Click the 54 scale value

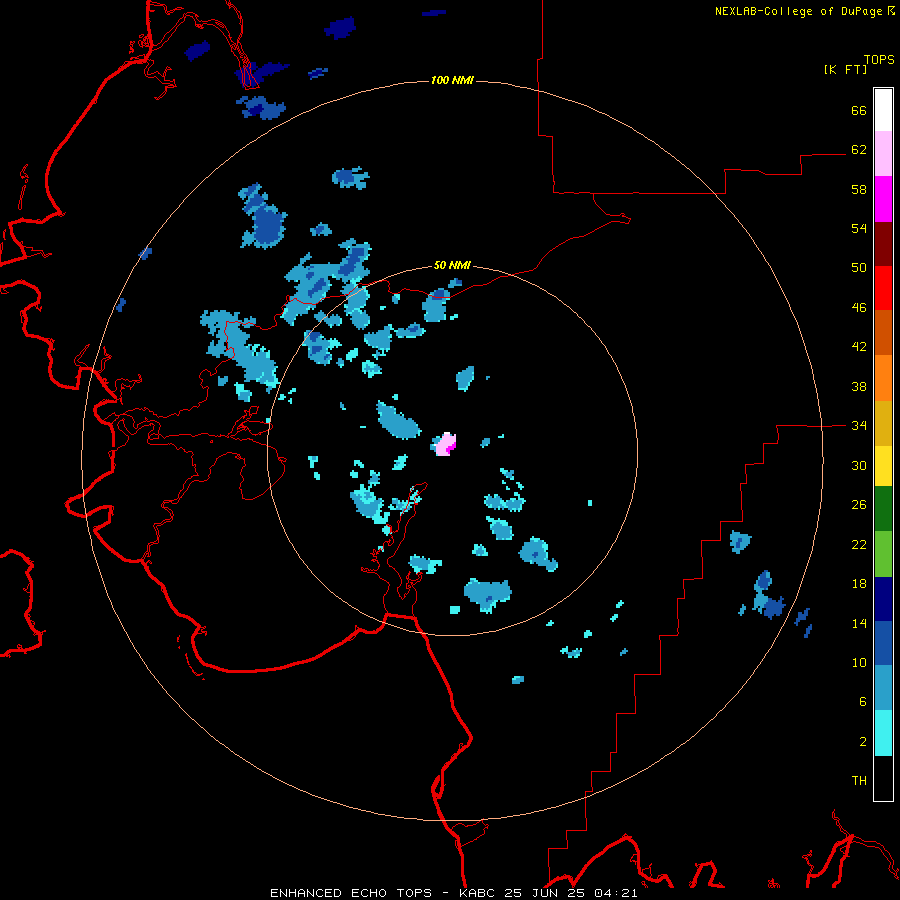(859, 228)
